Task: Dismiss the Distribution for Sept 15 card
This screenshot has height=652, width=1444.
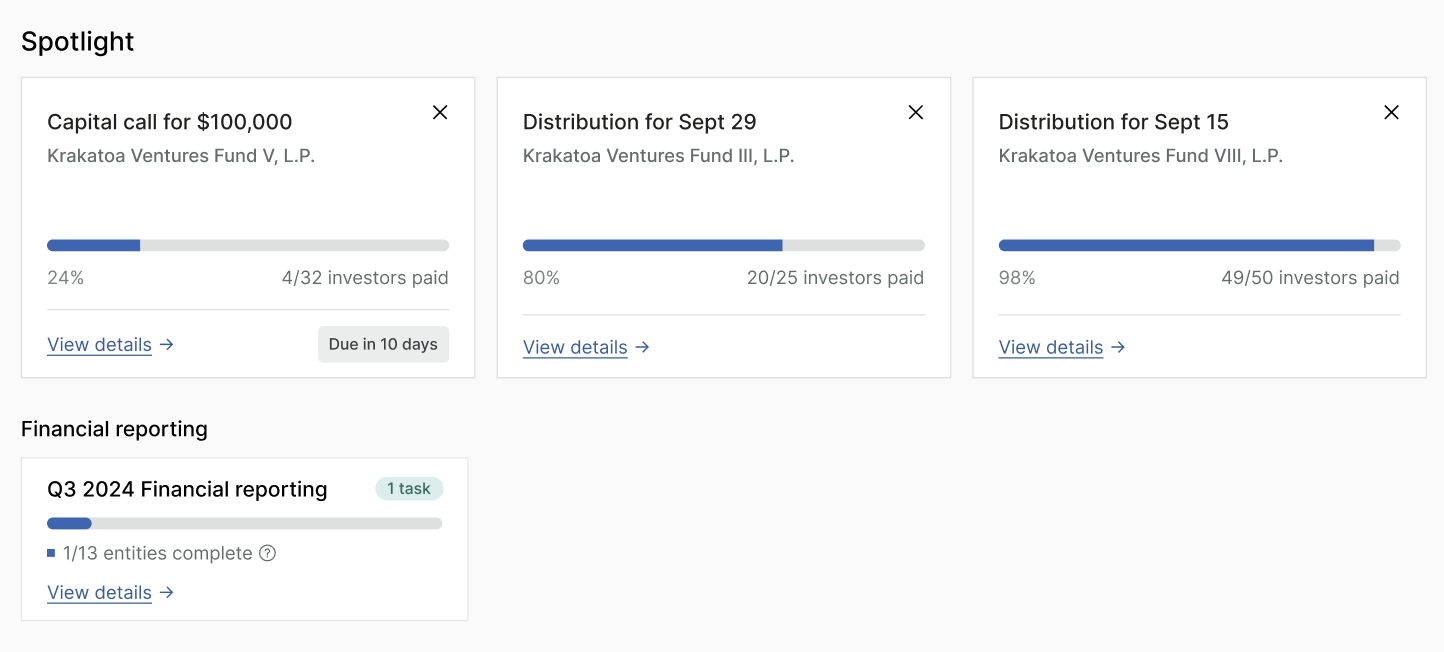Action: point(1391,112)
